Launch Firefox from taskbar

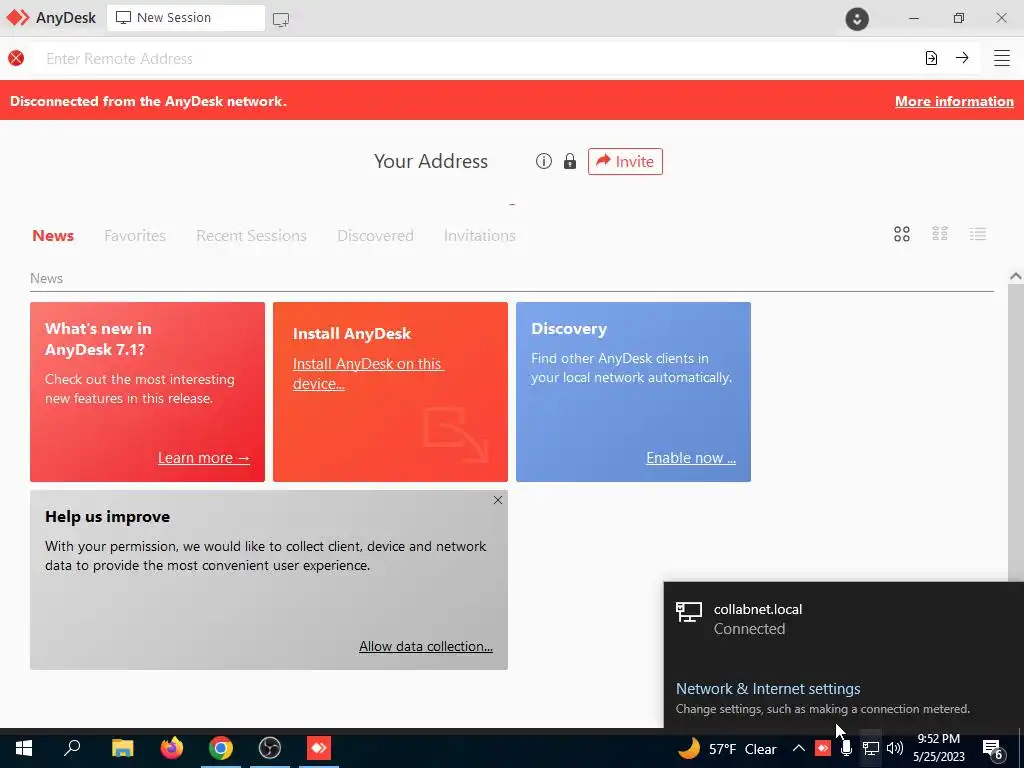[x=172, y=748]
